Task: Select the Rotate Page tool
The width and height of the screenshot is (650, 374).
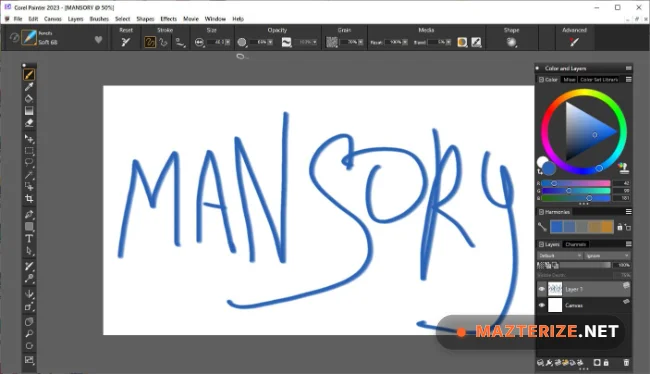Action: (29, 346)
